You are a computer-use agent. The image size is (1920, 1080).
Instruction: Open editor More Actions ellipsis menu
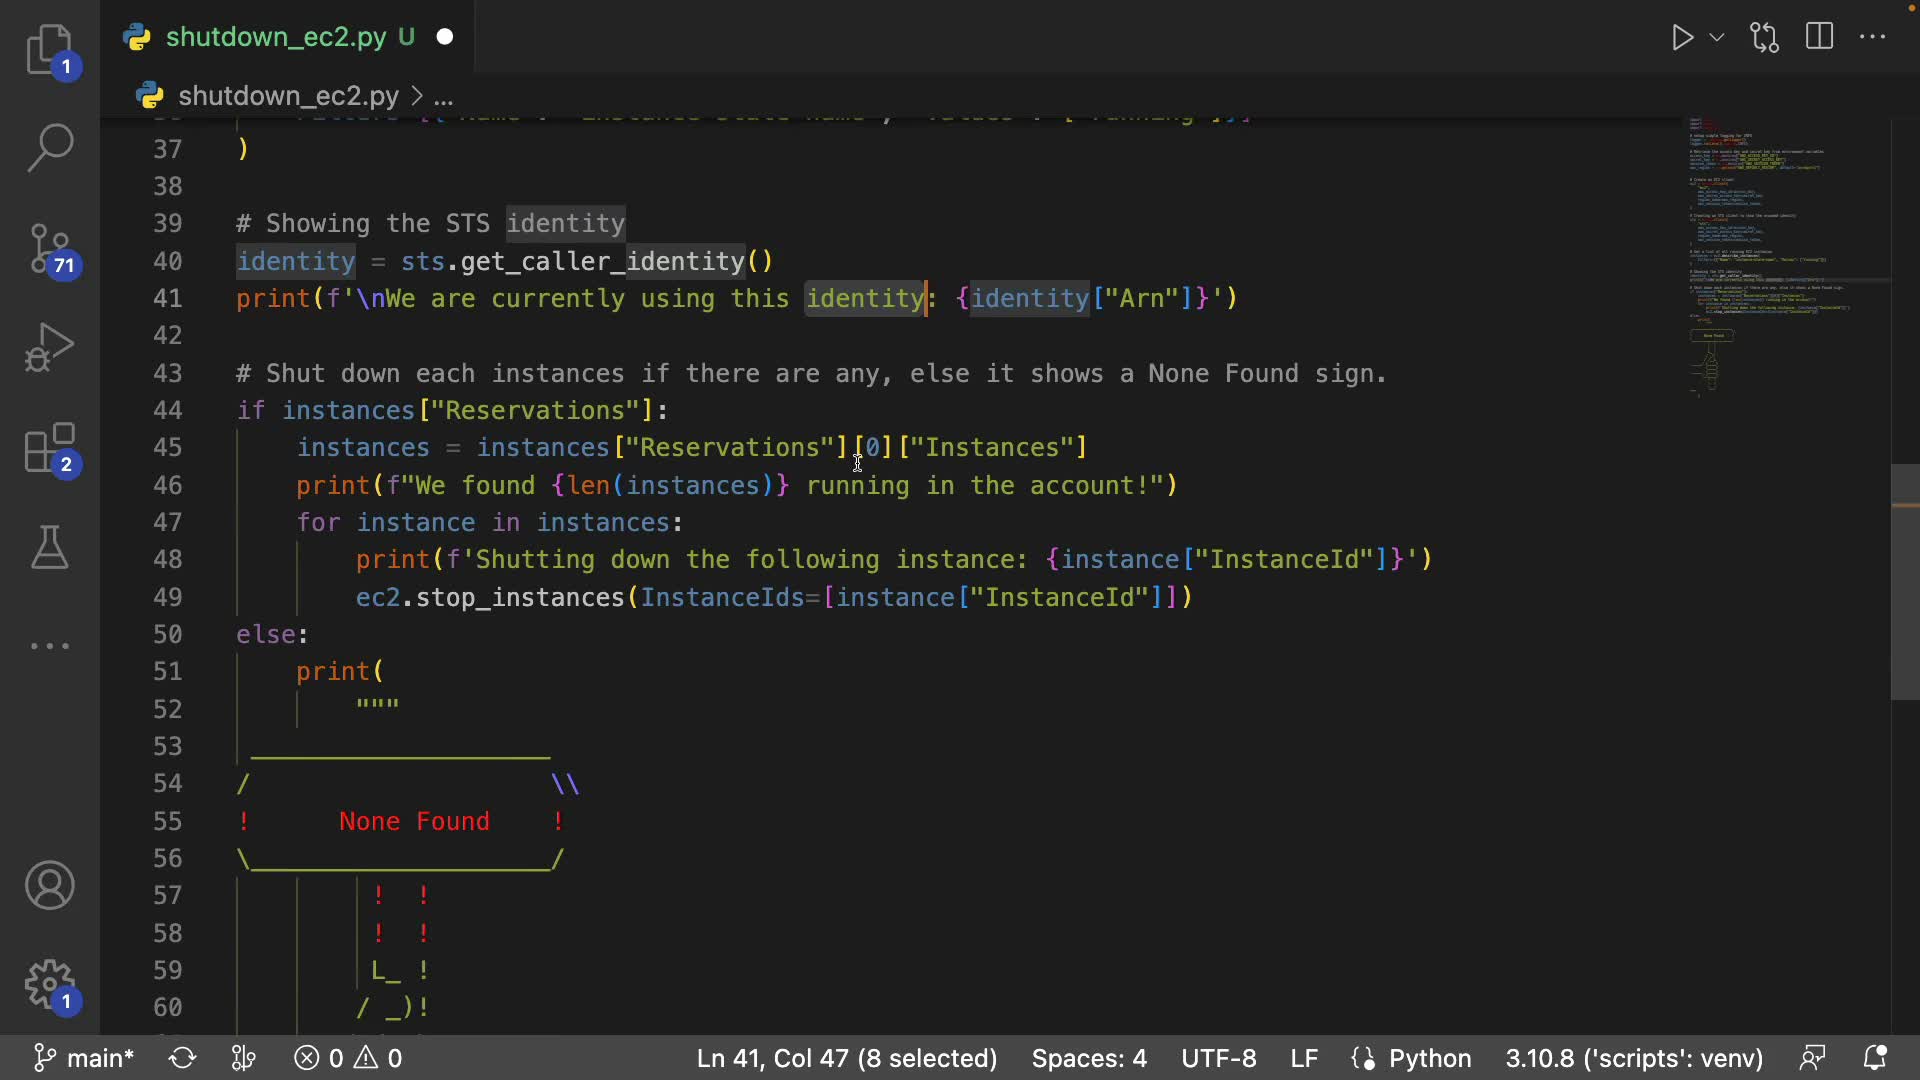[x=1872, y=37]
